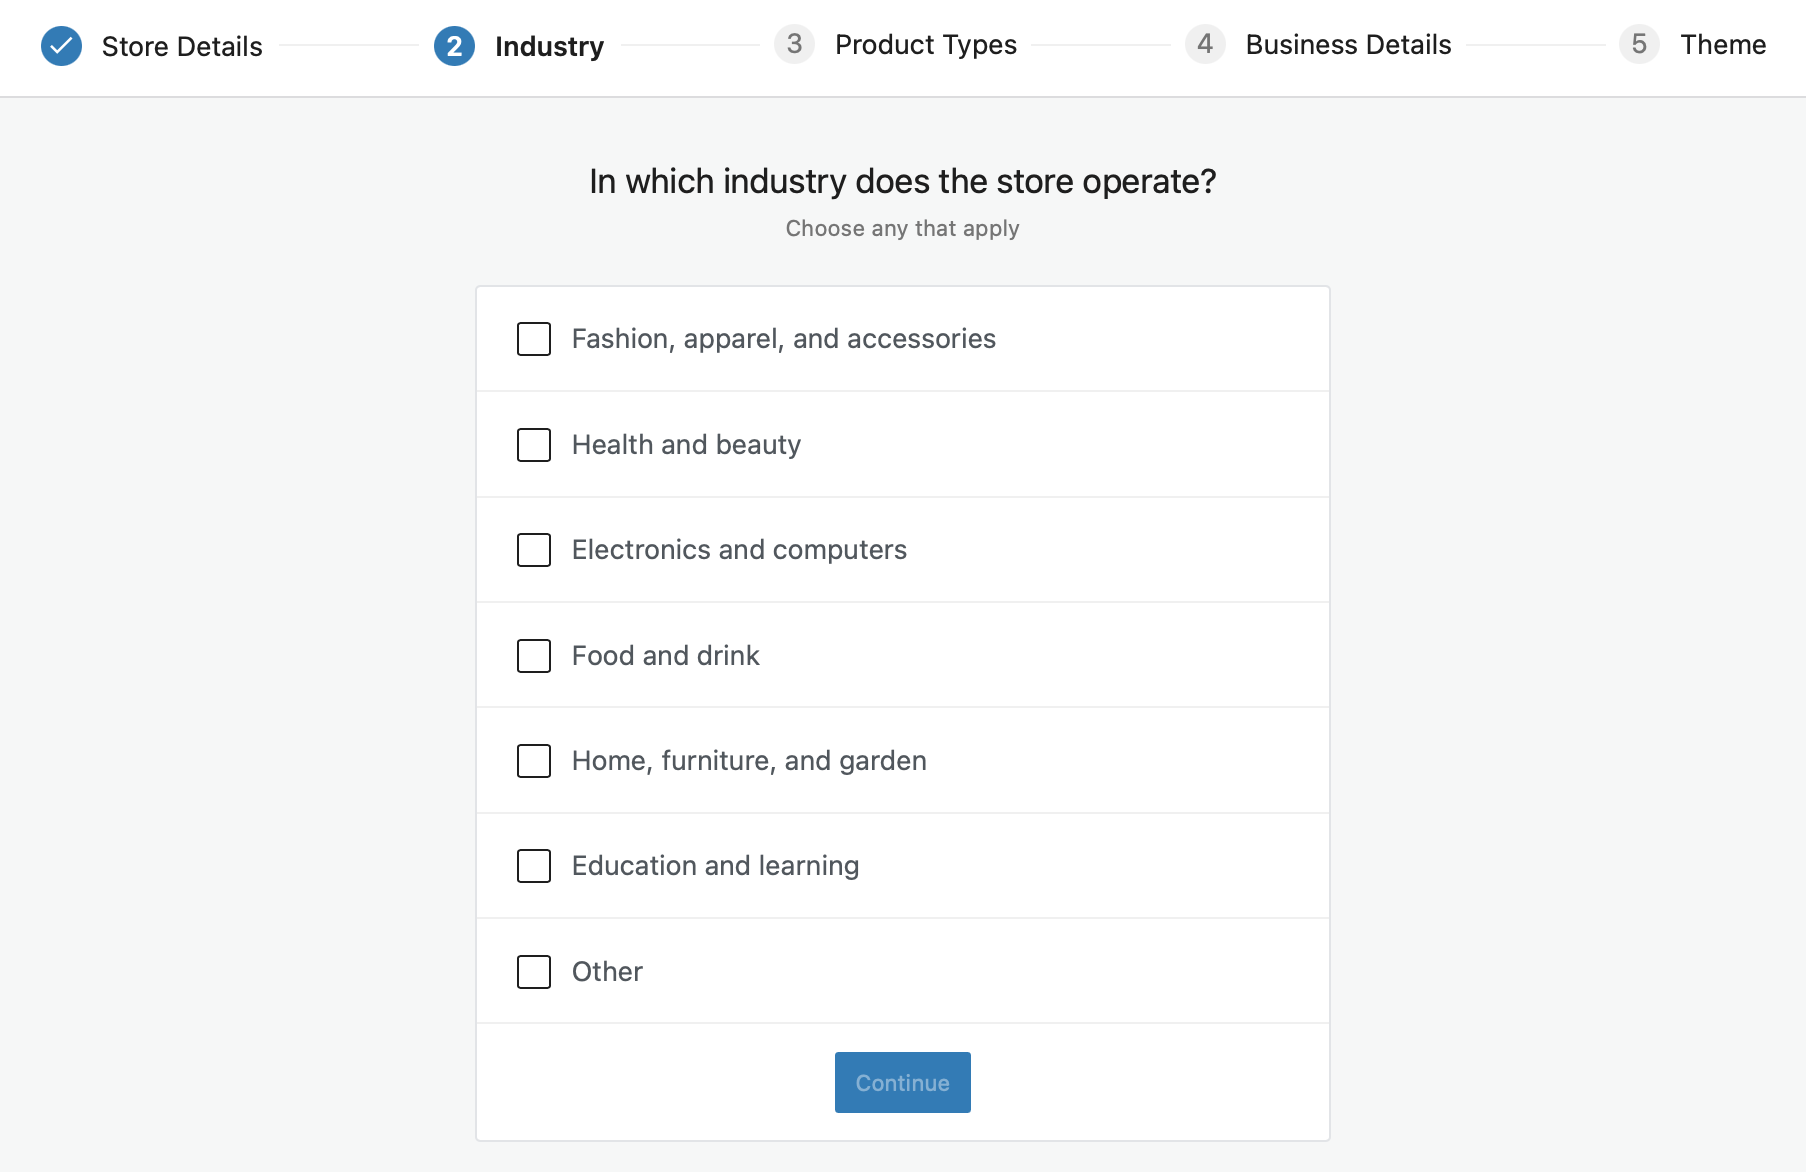The width and height of the screenshot is (1806, 1172).
Task: Click the Store Details checkmark icon
Action: pyautogui.click(x=61, y=46)
